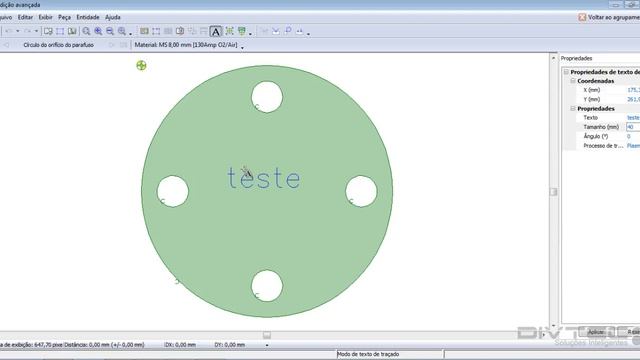Open the Editar menu

pyautogui.click(x=25, y=17)
